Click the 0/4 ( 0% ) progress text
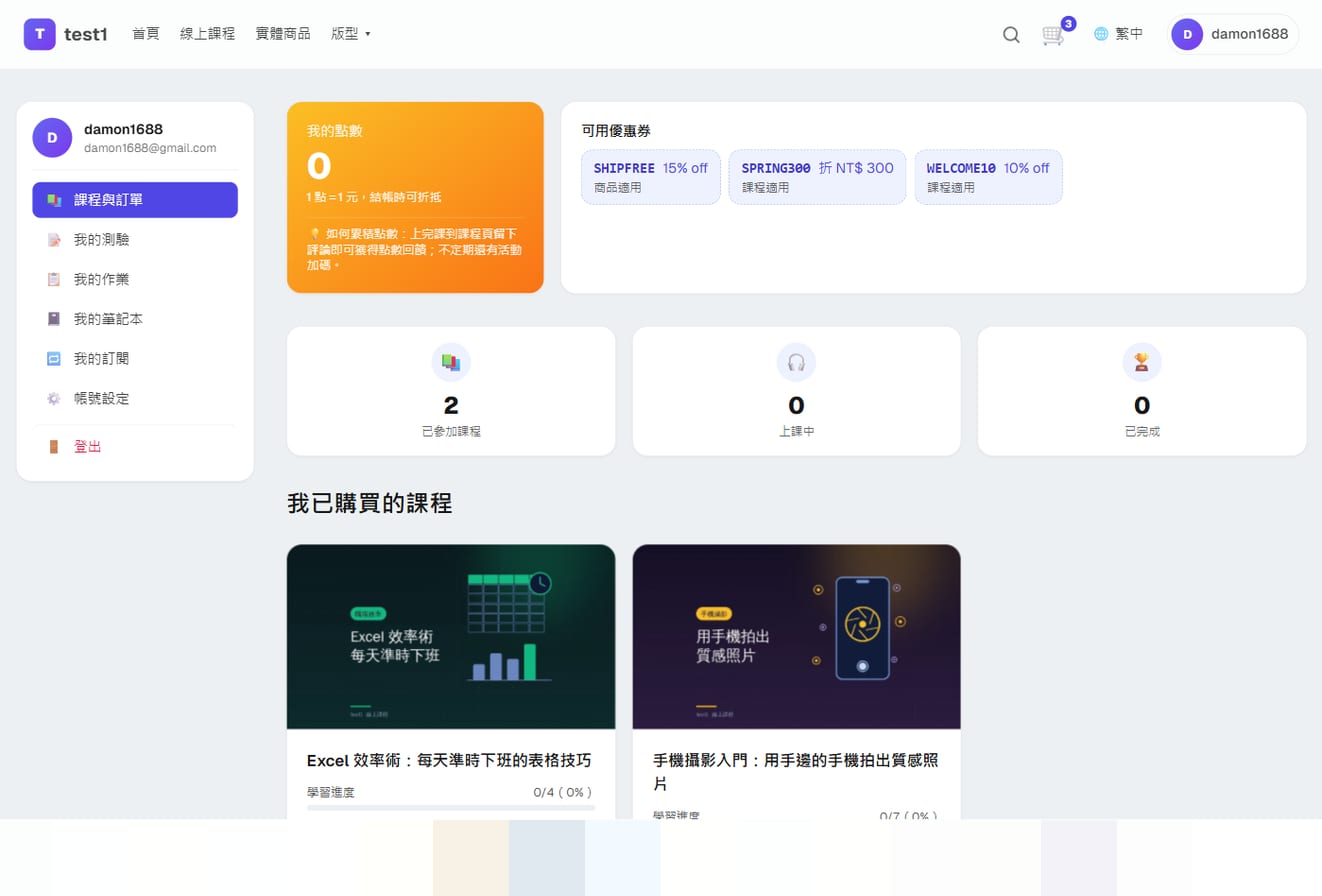1322x896 pixels. click(563, 792)
